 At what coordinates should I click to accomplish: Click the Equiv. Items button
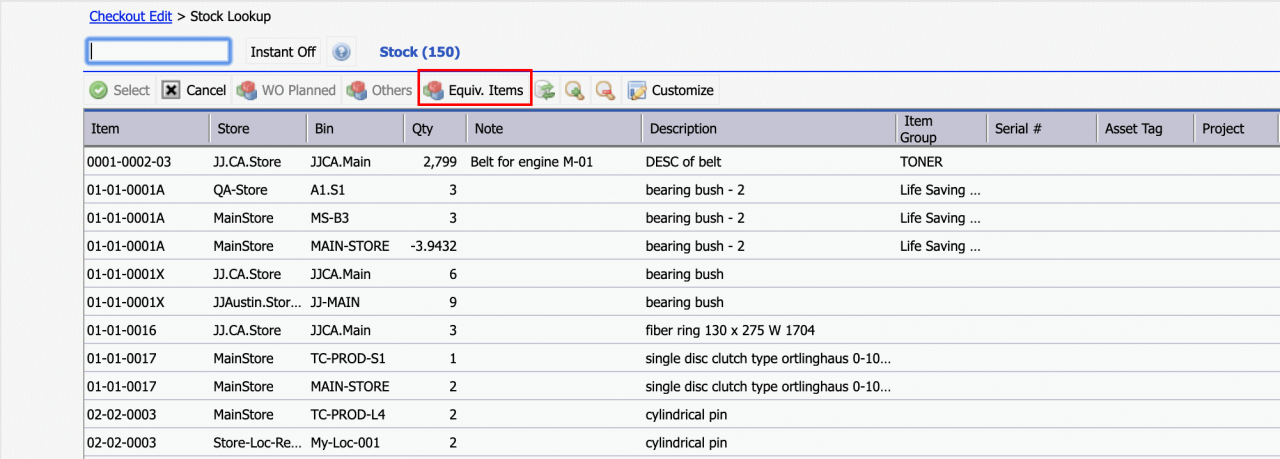tap(475, 90)
